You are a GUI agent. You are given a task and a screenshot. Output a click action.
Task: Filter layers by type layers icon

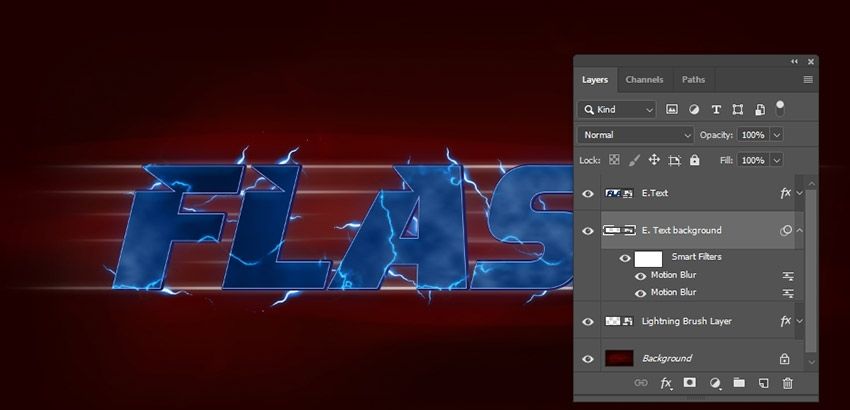tap(716, 110)
